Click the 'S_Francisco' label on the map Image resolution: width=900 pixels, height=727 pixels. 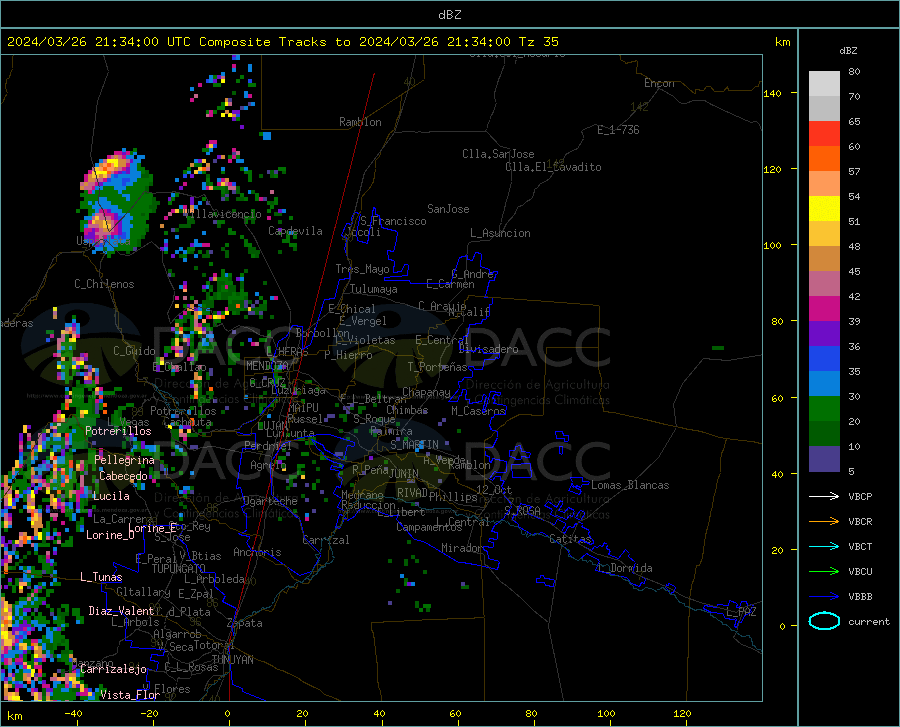click(393, 221)
